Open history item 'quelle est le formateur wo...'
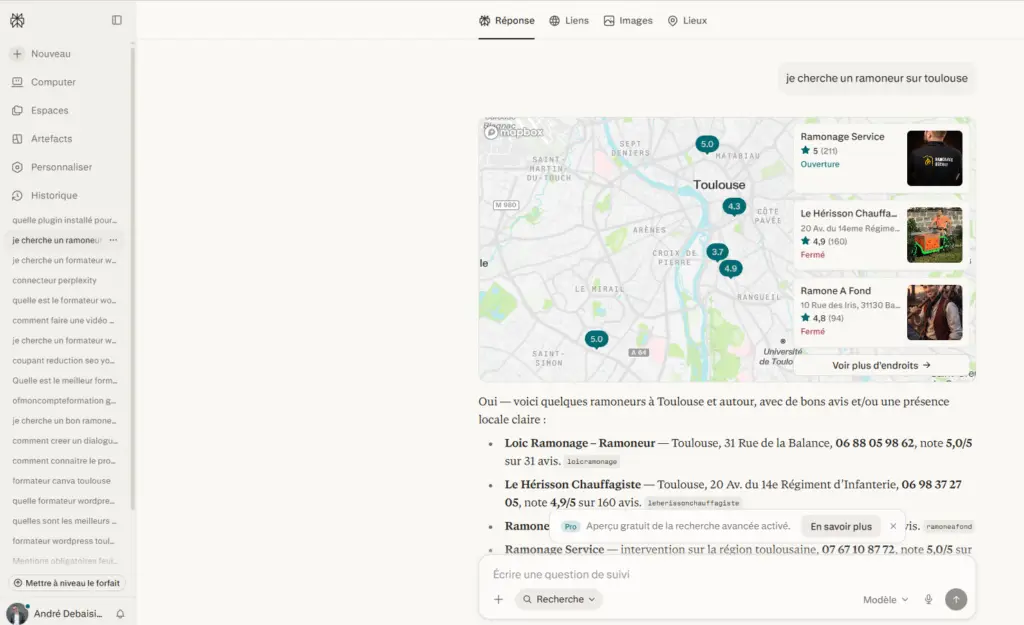The image size is (1024, 625). pos(64,300)
